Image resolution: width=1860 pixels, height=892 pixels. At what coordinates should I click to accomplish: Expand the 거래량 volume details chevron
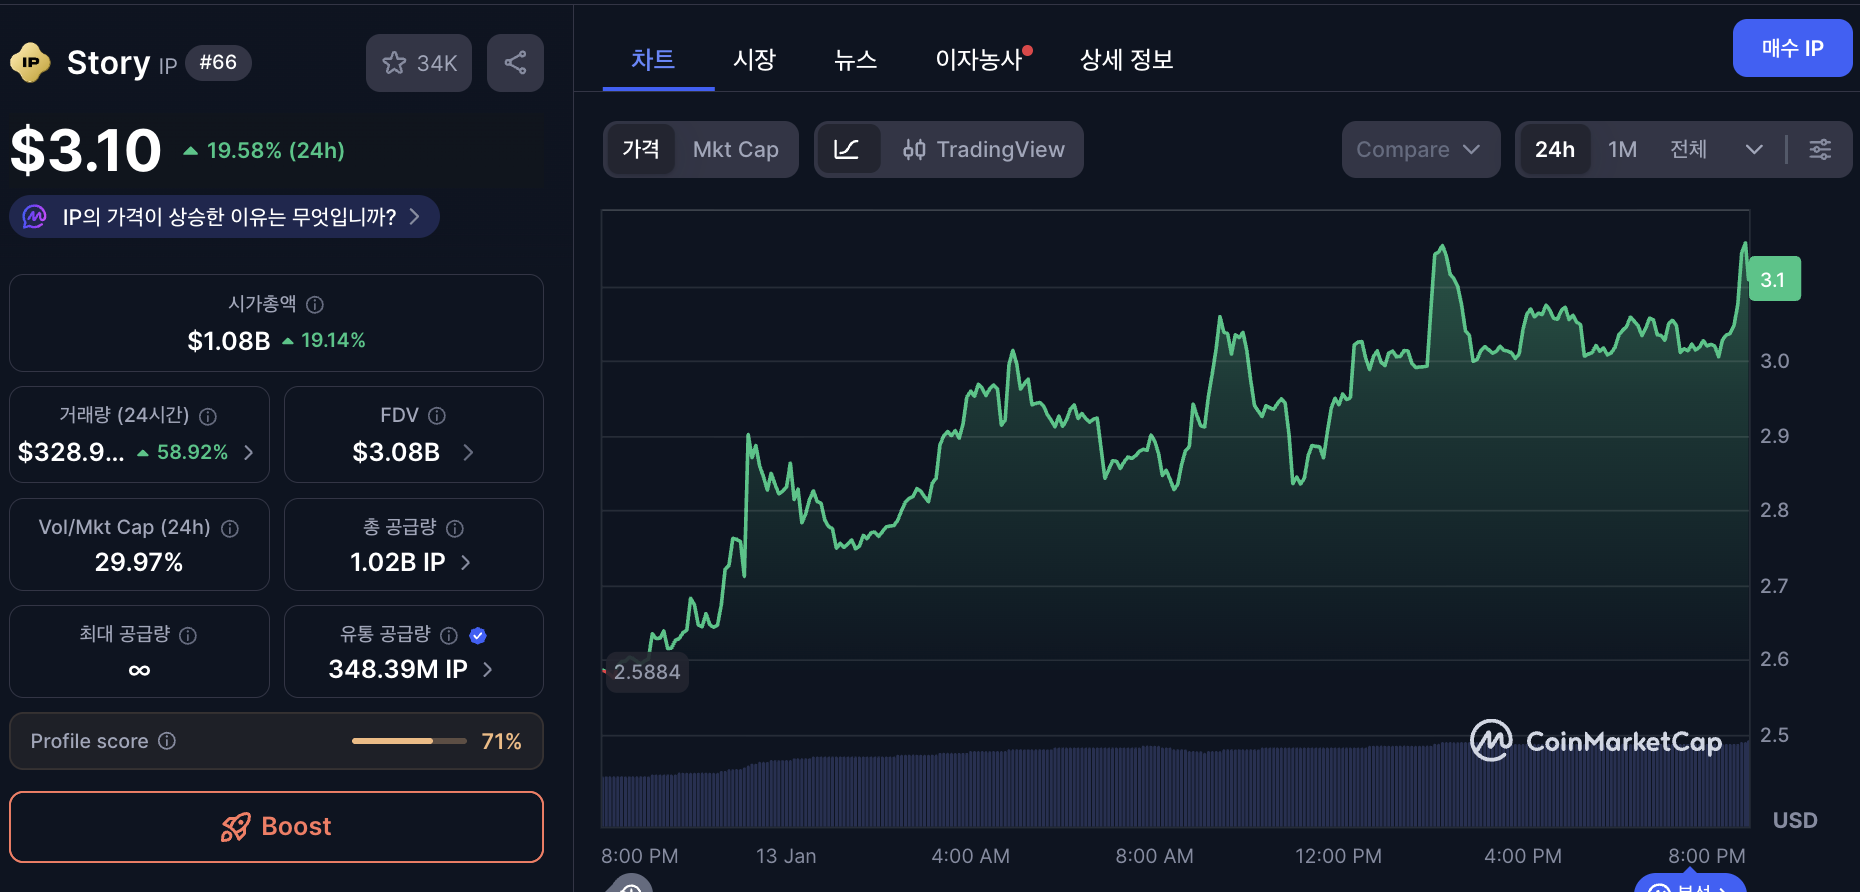[x=249, y=452]
